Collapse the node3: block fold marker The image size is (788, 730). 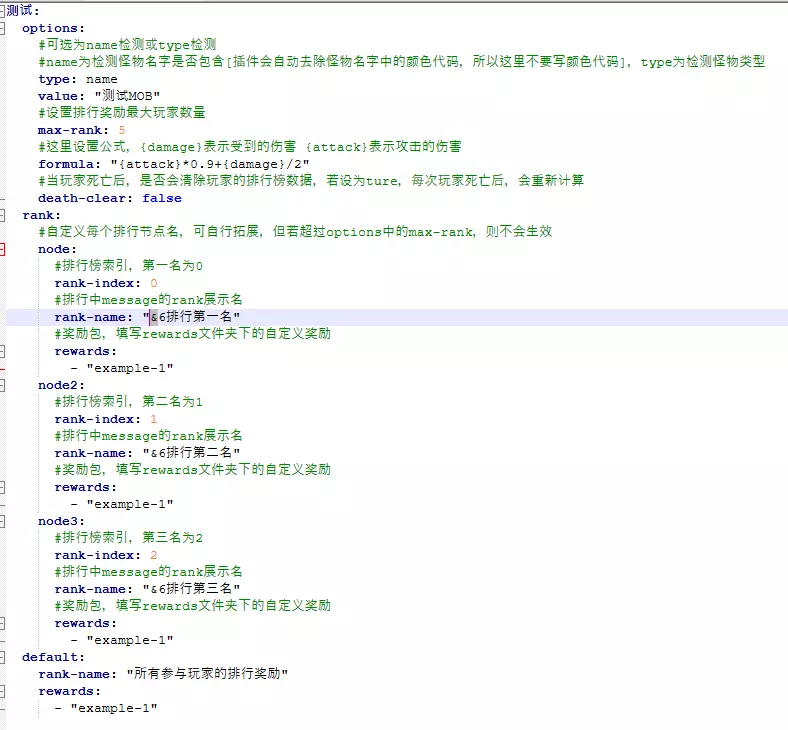click(x=2, y=522)
